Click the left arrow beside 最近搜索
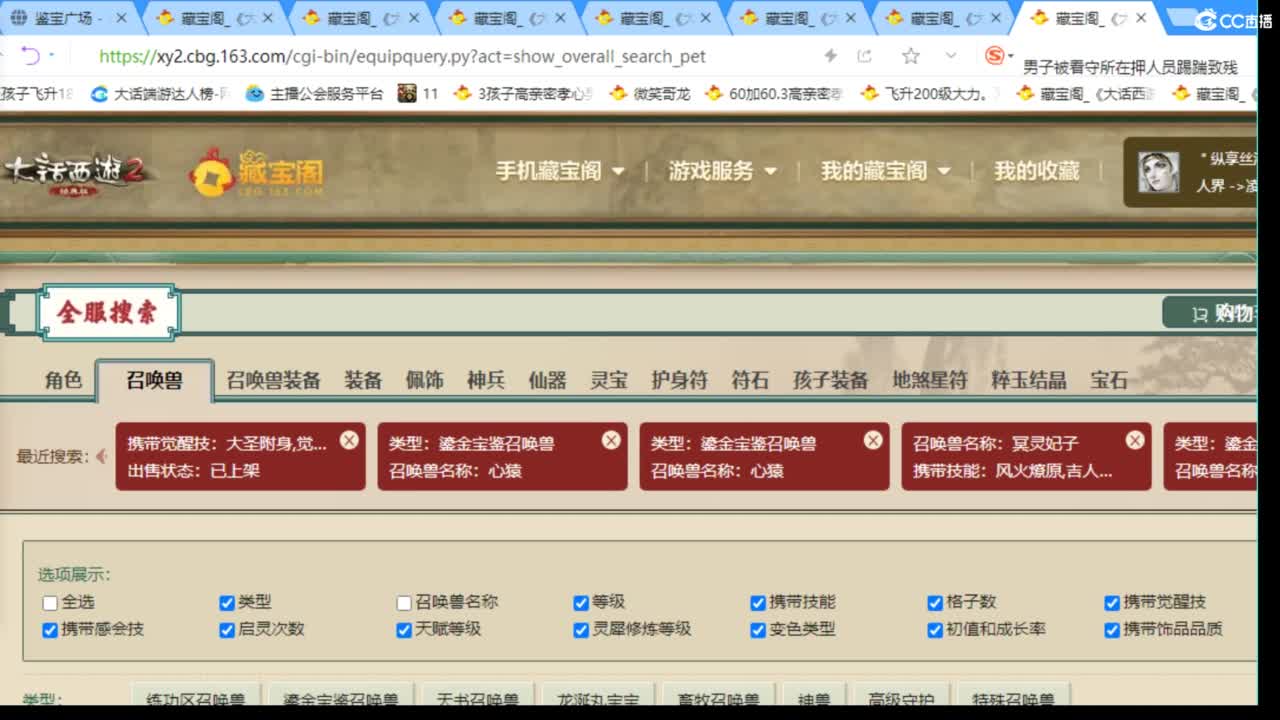The width and height of the screenshot is (1280, 720). [x=101, y=457]
